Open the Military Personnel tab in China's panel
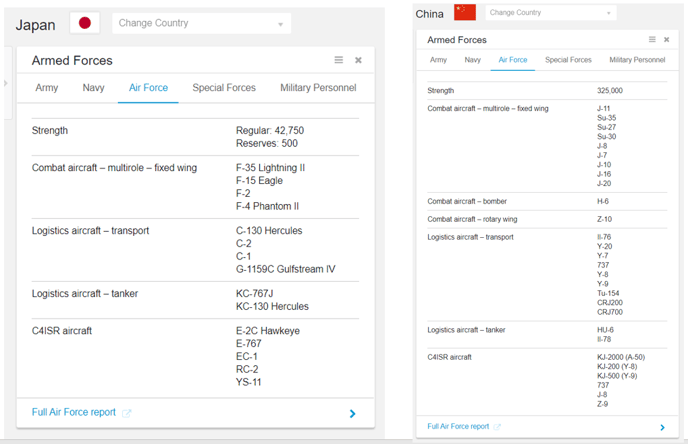This screenshot has height=444, width=688. tap(637, 60)
